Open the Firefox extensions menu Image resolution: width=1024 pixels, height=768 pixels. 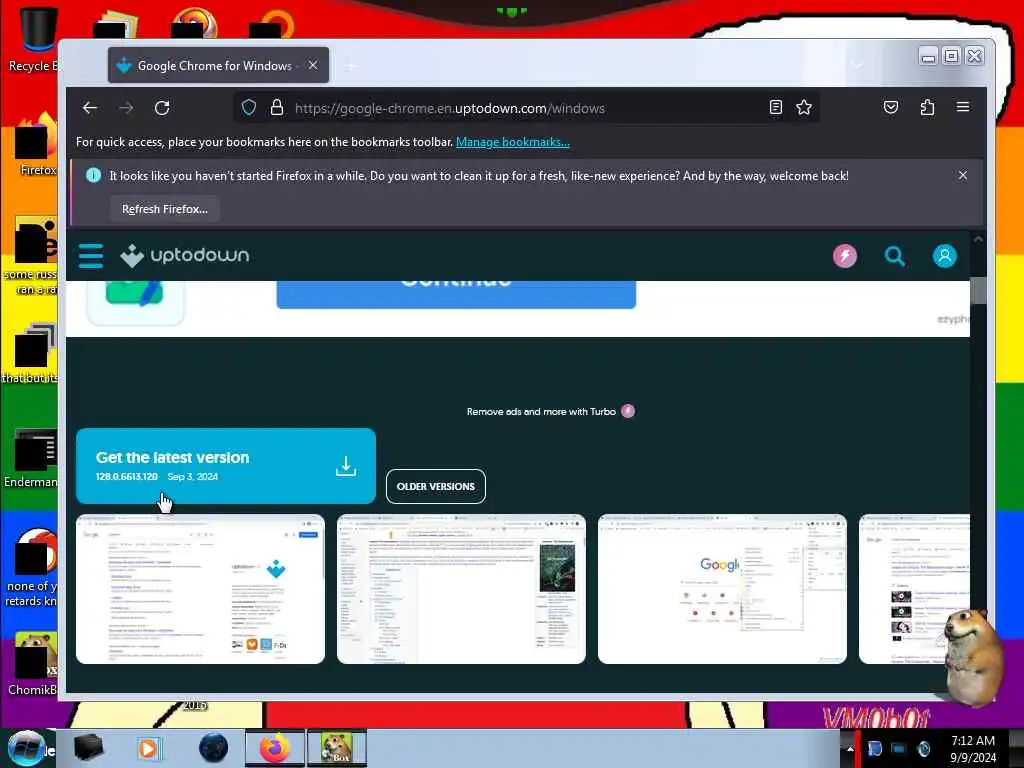tap(927, 107)
